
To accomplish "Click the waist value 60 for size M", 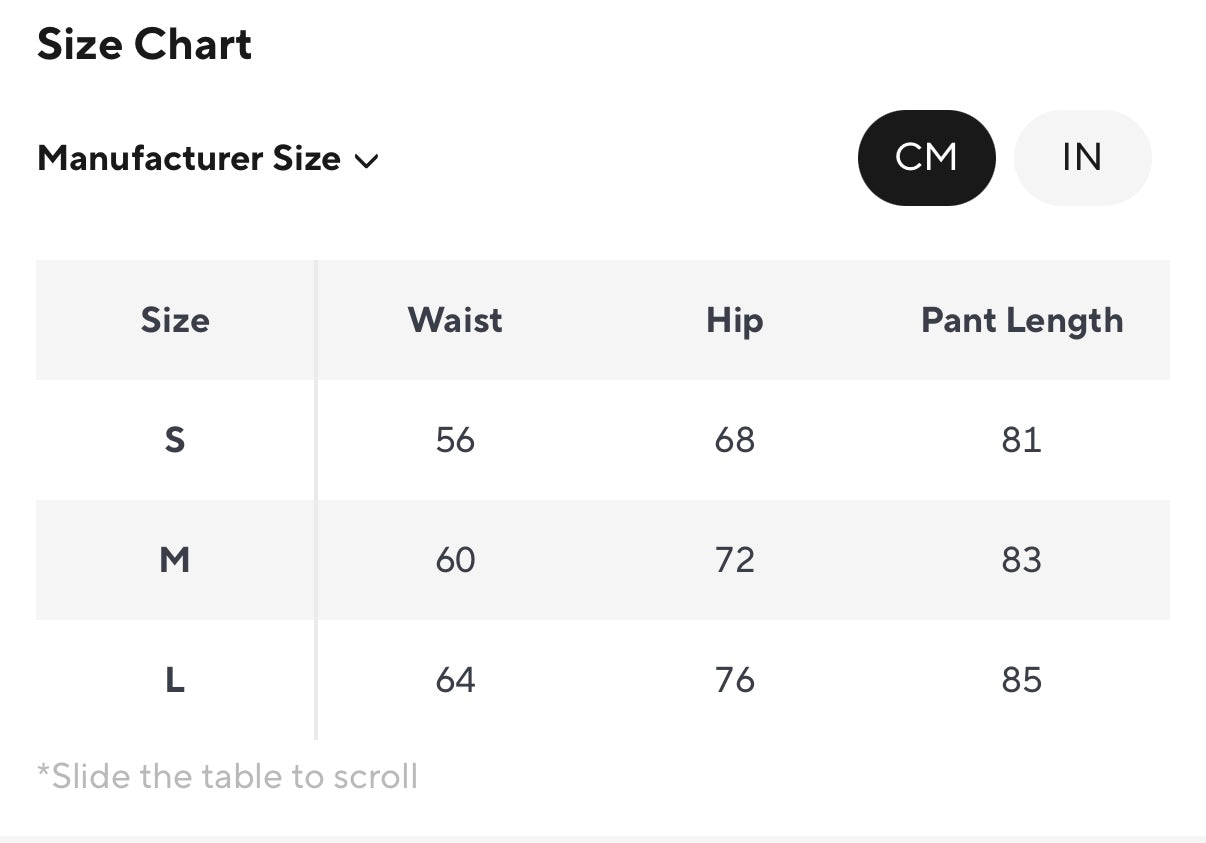I will (455, 560).
